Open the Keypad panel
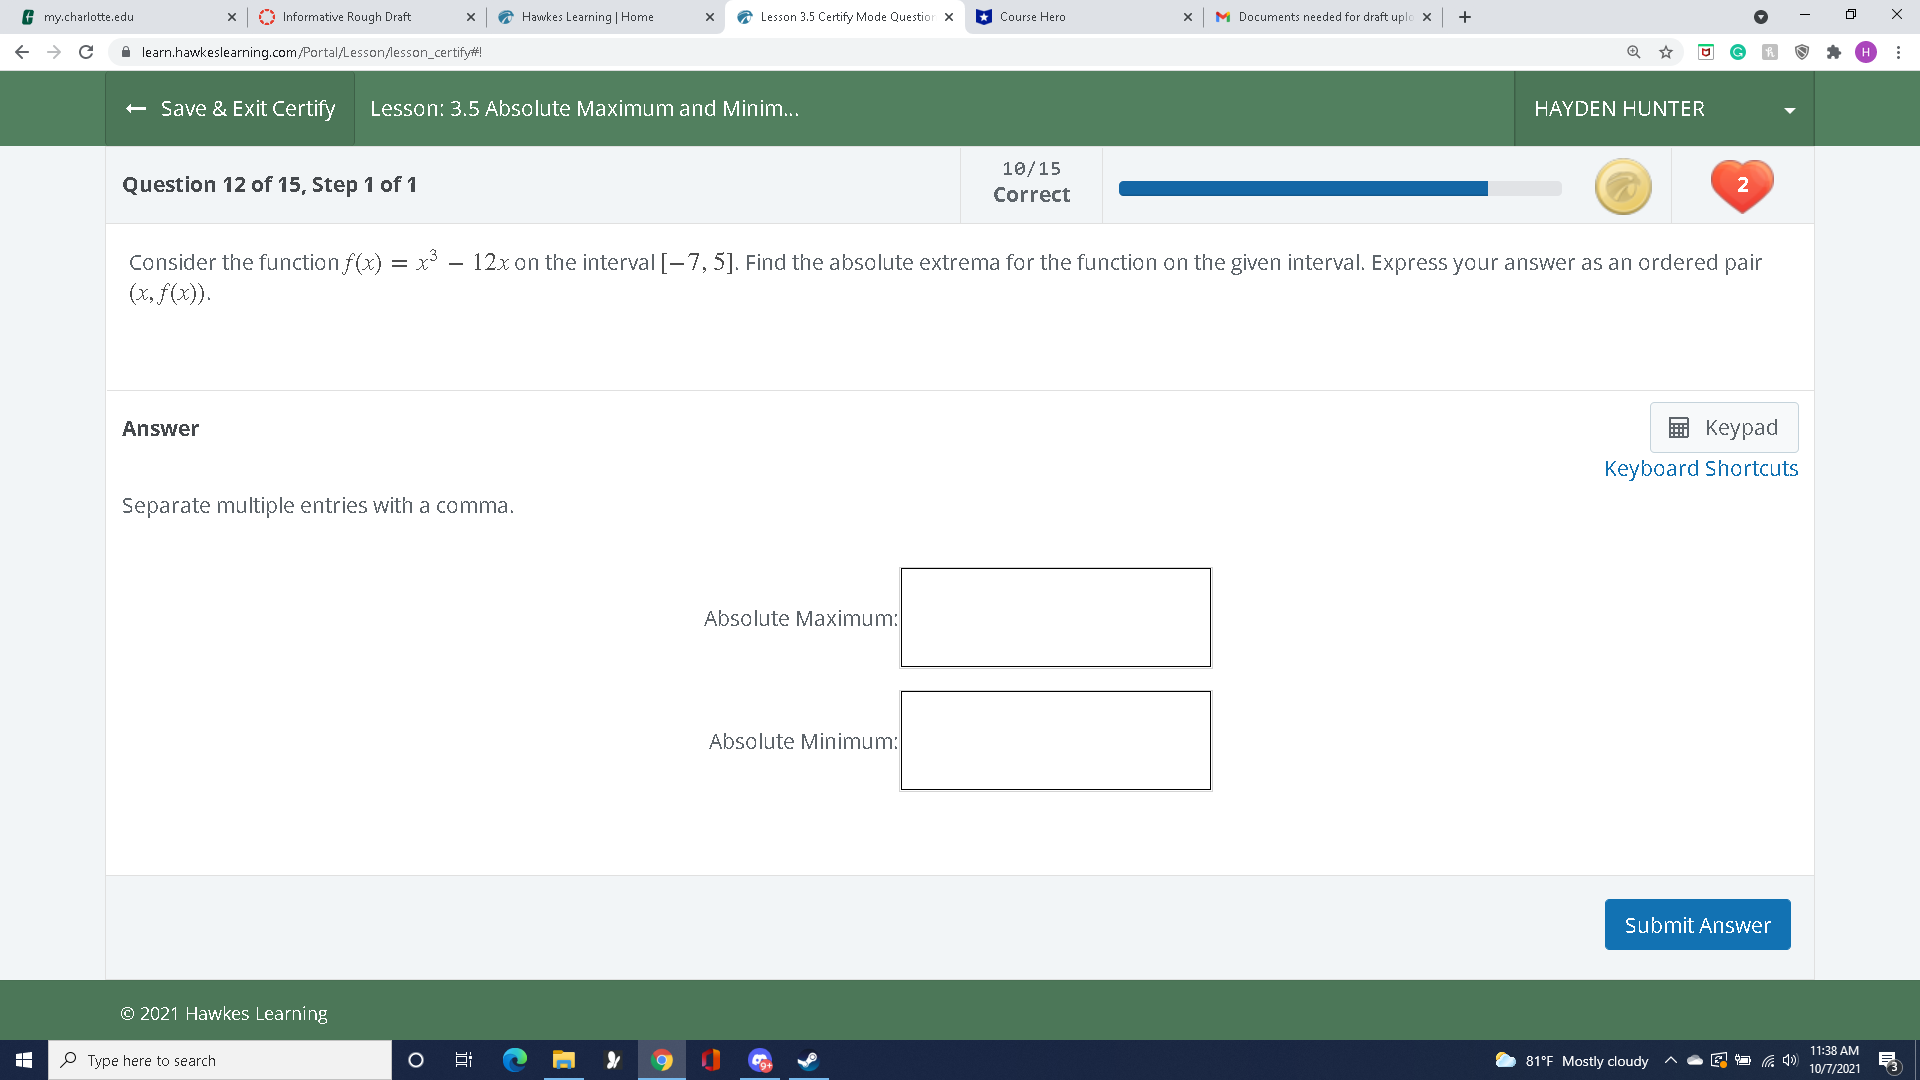This screenshot has height=1080, width=1920. pyautogui.click(x=1722, y=427)
